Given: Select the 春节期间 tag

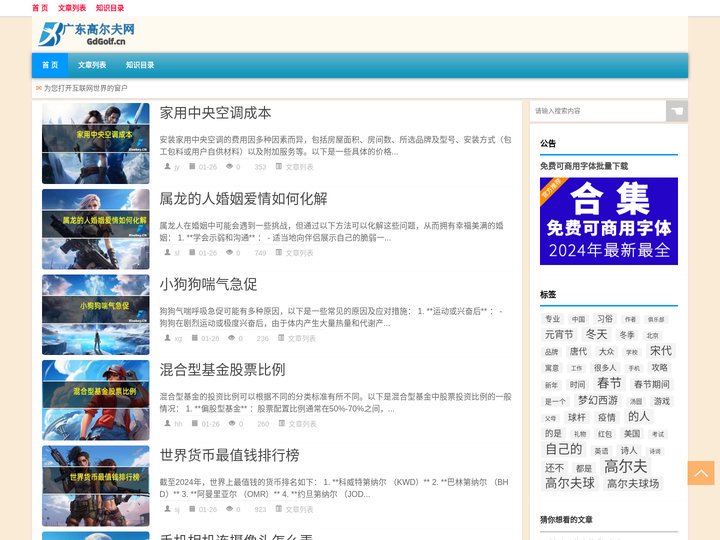Looking at the screenshot, I should [651, 384].
